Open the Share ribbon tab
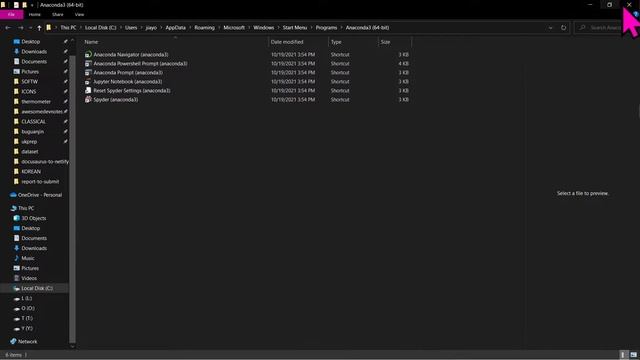Image resolution: width=640 pixels, height=360 pixels. coord(58,14)
